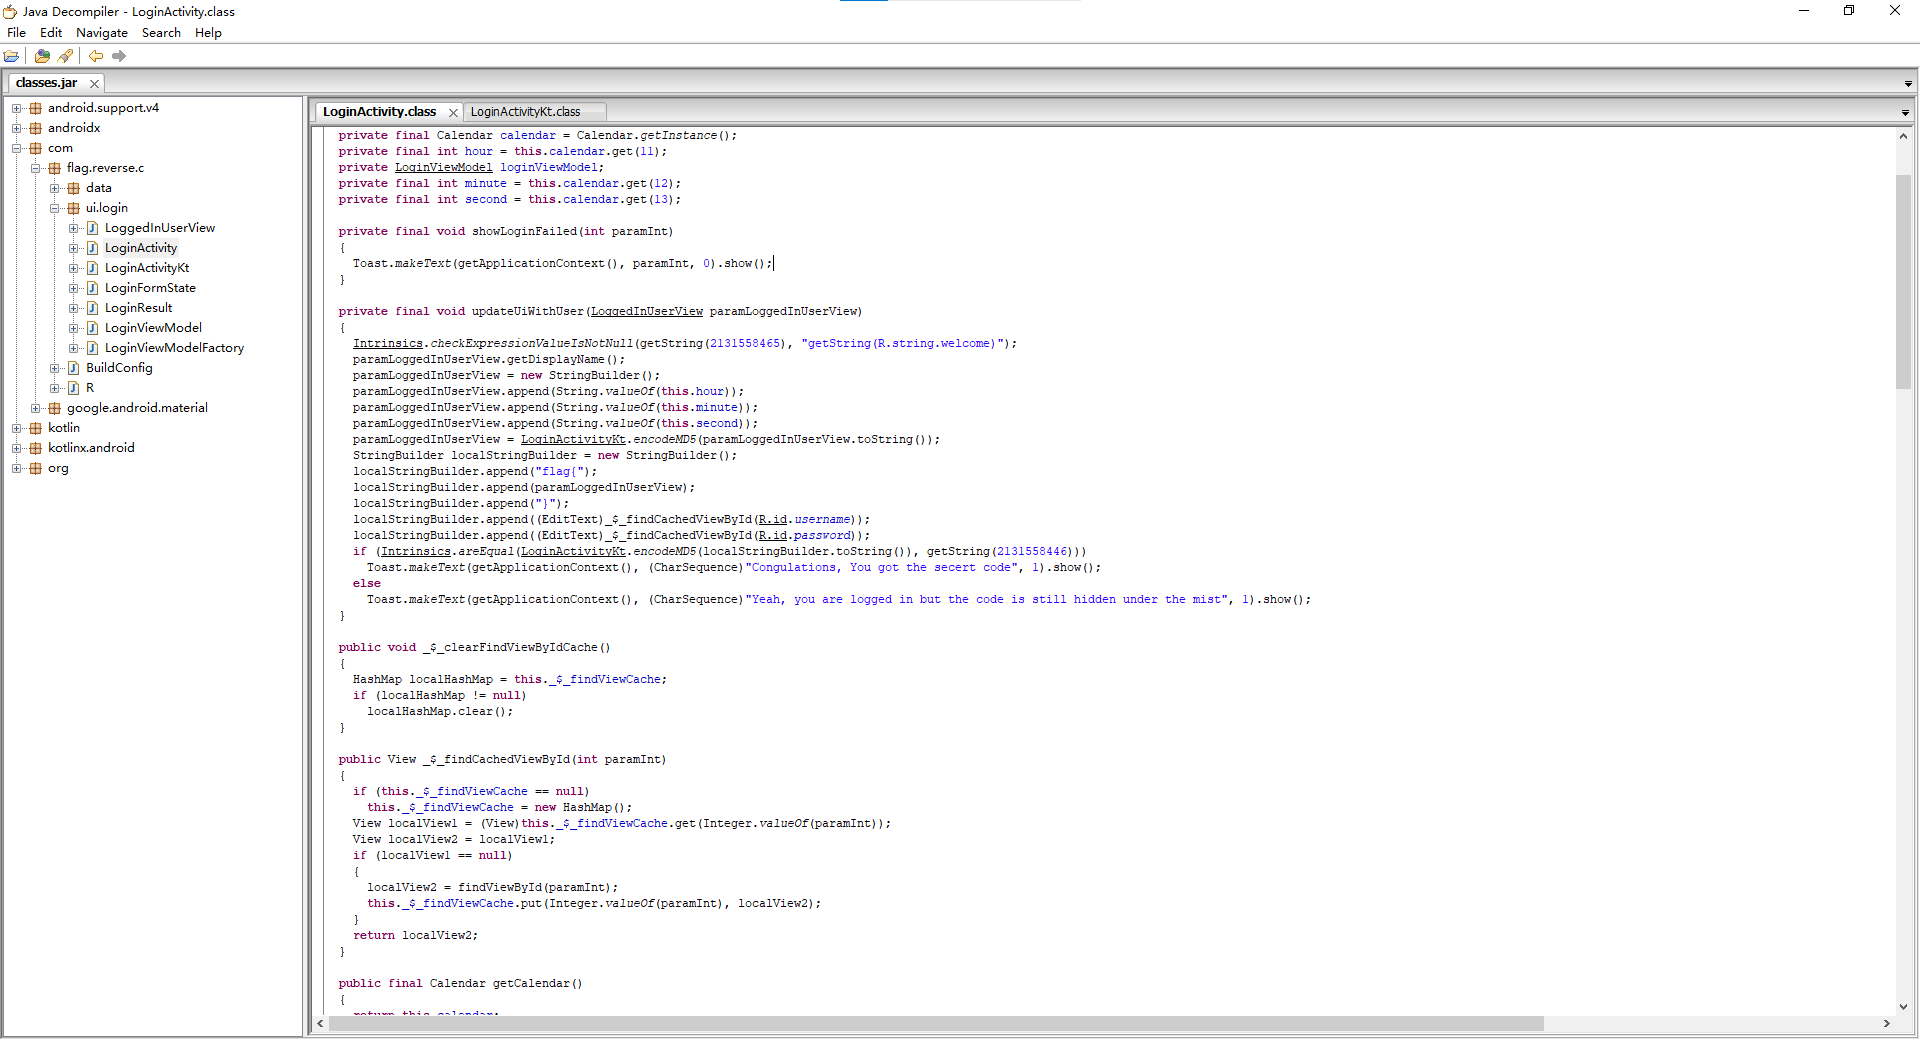Click the org package icon
Image resolution: width=1920 pixels, height=1040 pixels.
pyautogui.click(x=35, y=468)
